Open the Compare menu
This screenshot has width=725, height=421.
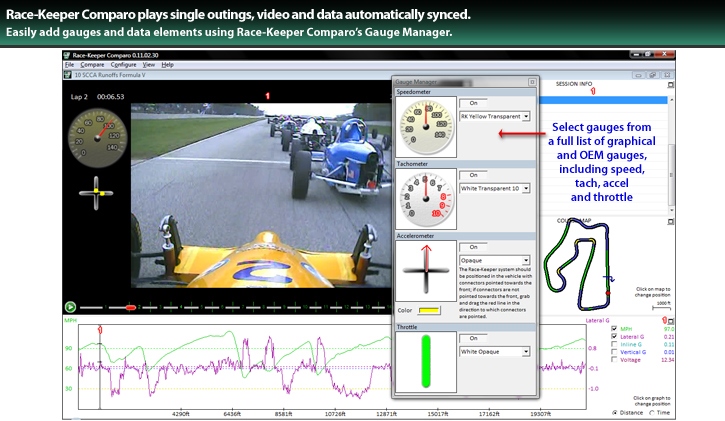[91, 64]
